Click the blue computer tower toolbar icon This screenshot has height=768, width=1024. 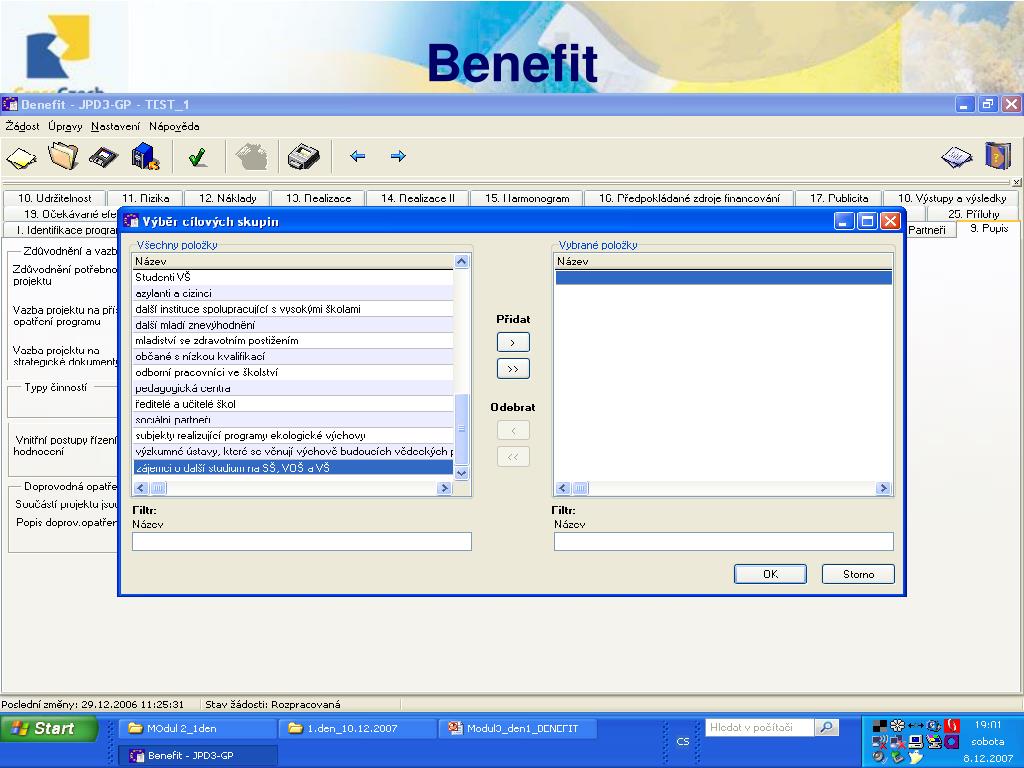[146, 157]
